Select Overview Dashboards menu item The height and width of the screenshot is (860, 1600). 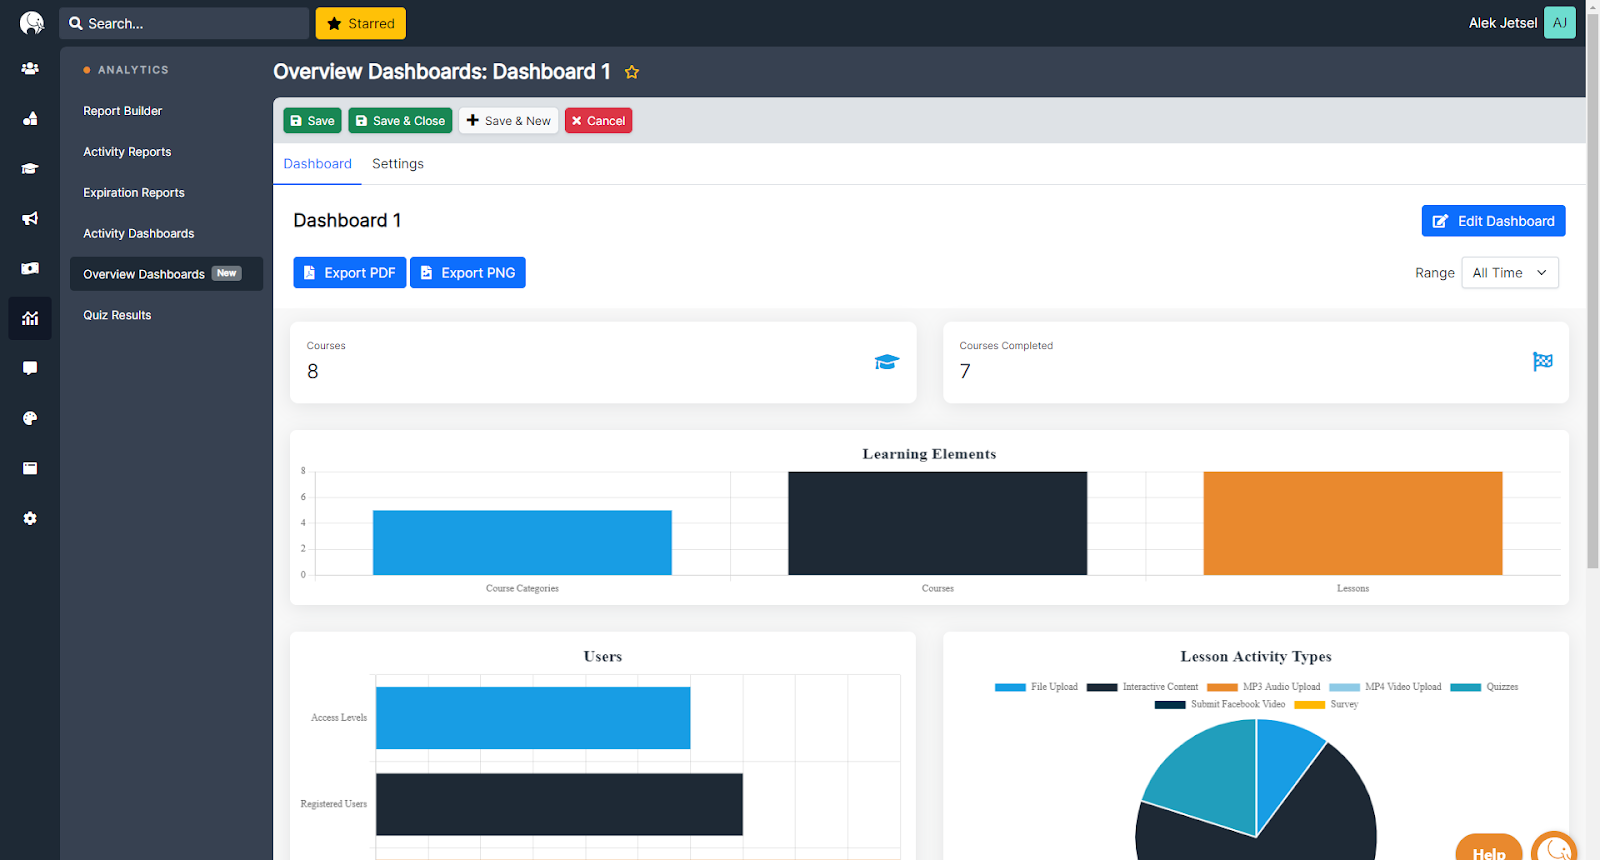click(166, 274)
